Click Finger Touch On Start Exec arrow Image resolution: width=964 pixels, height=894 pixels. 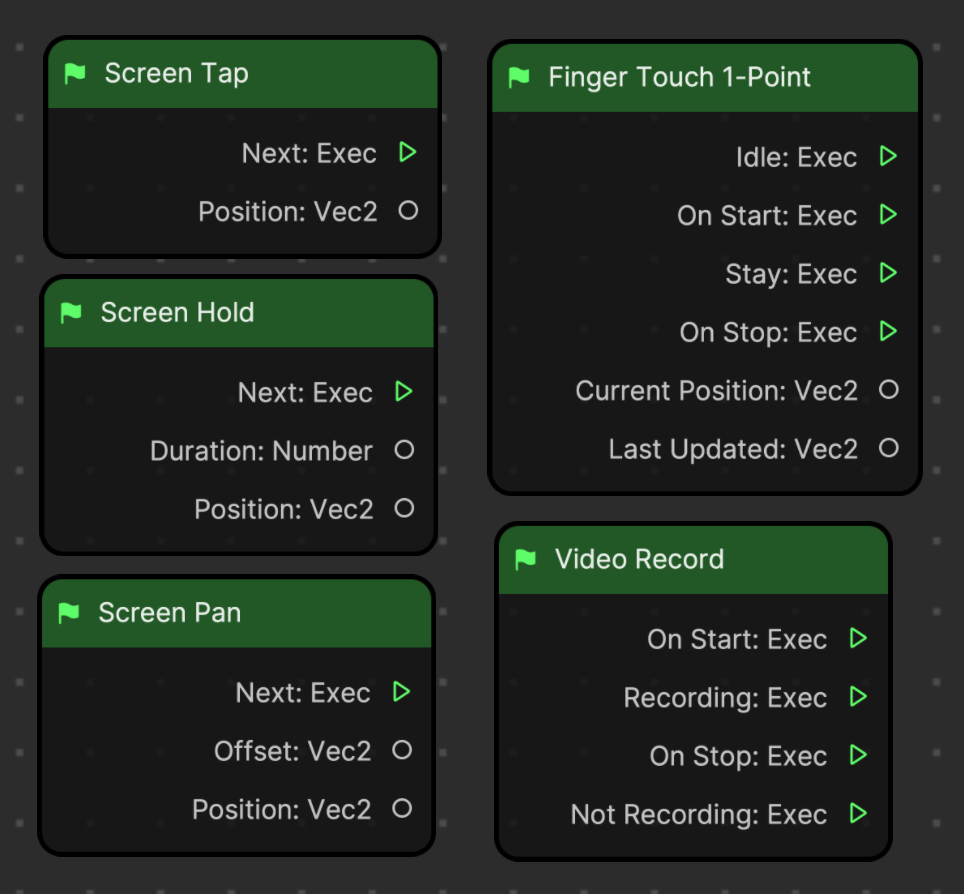tap(888, 215)
